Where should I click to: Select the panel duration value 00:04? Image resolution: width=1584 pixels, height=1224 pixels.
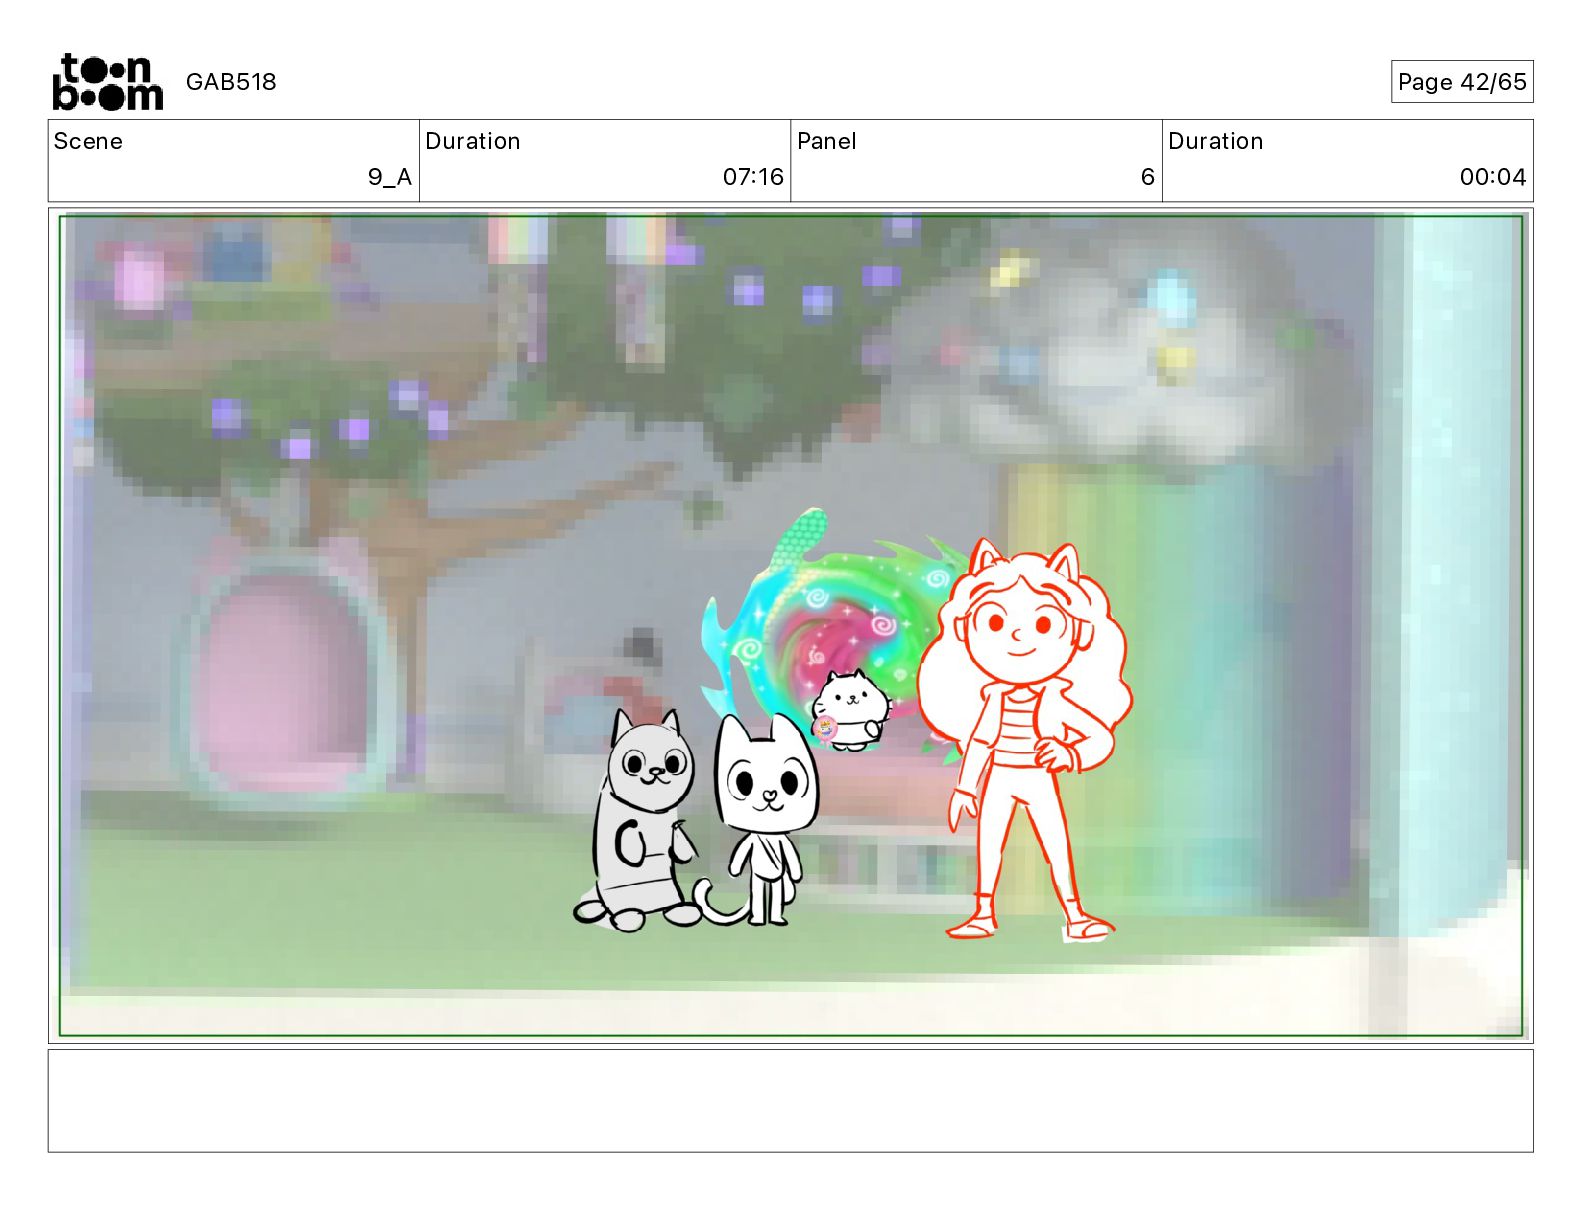click(x=1493, y=177)
